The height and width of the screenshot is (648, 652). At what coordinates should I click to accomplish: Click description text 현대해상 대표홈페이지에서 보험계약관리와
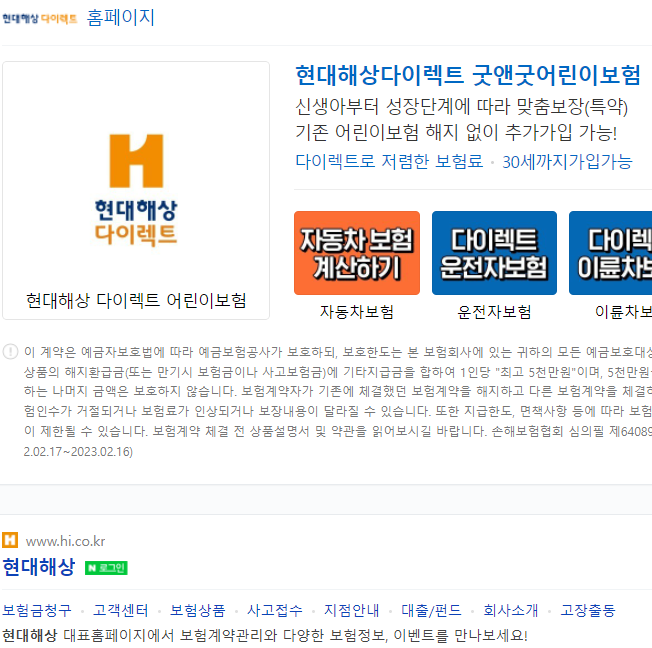point(140,636)
